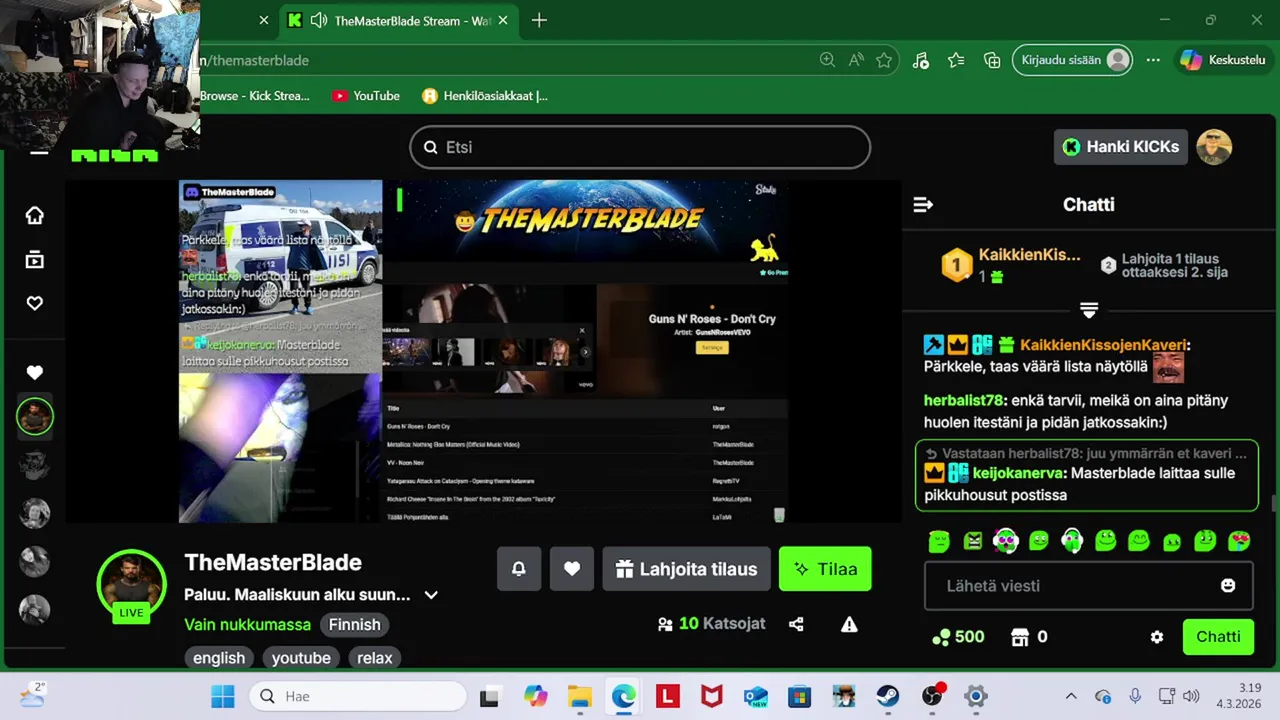
Task: Open Copilot Keskustelu button
Action: [1222, 60]
